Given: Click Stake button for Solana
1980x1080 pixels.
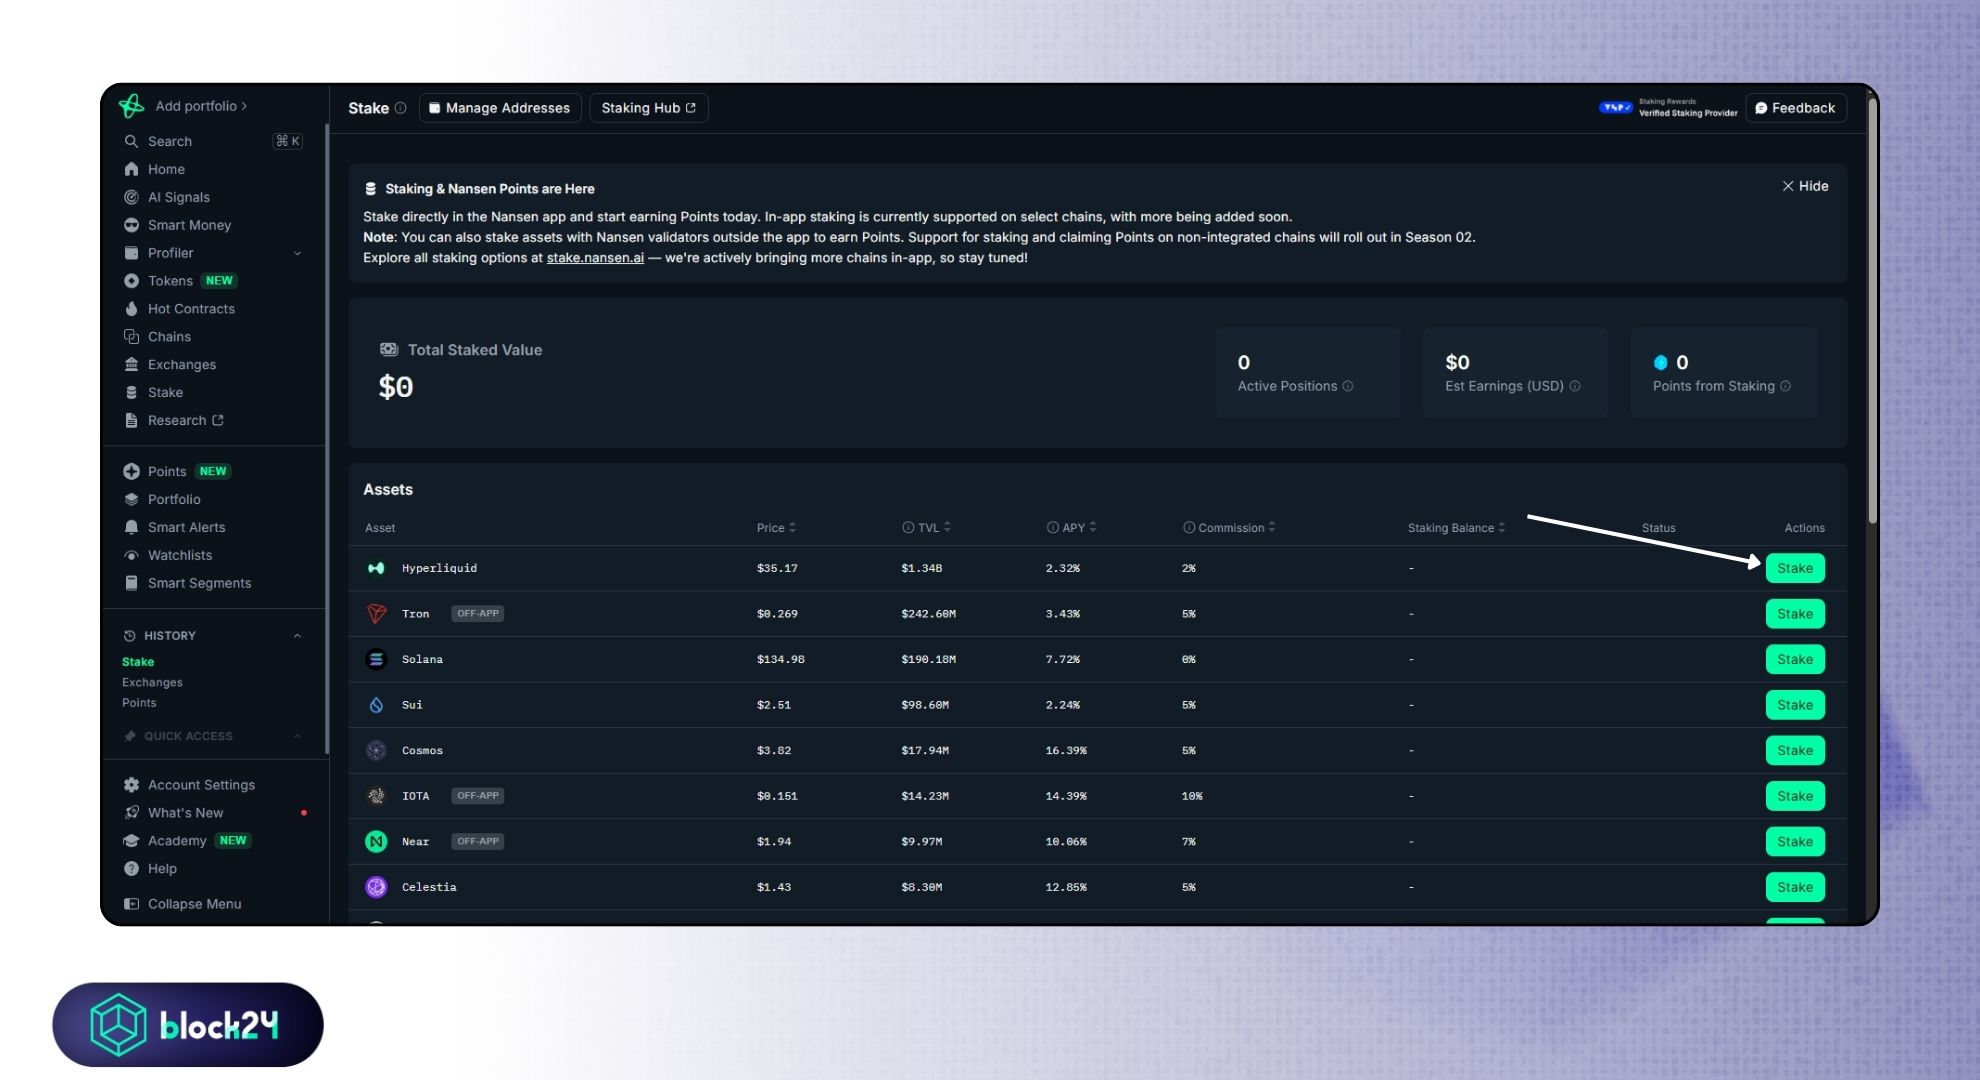Looking at the screenshot, I should (x=1795, y=659).
